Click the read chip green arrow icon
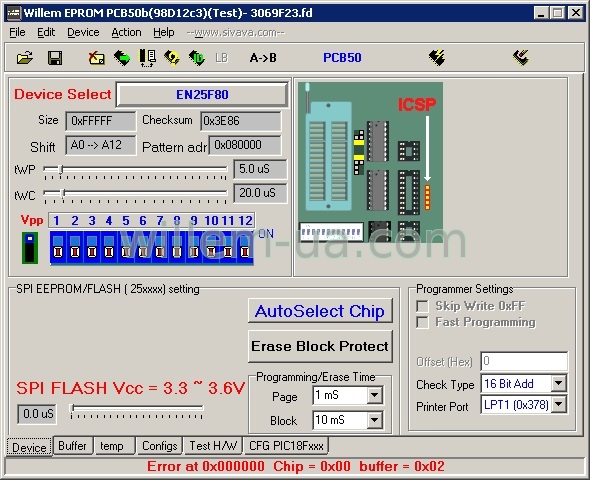 (x=122, y=58)
